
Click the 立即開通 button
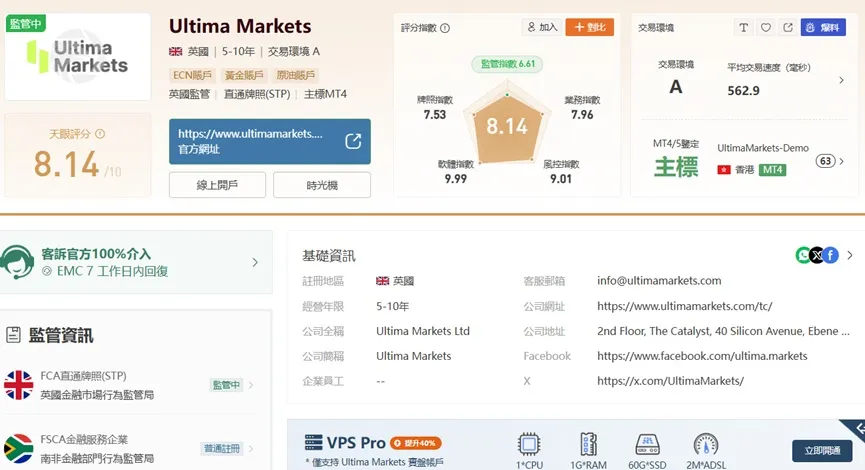[x=822, y=451]
